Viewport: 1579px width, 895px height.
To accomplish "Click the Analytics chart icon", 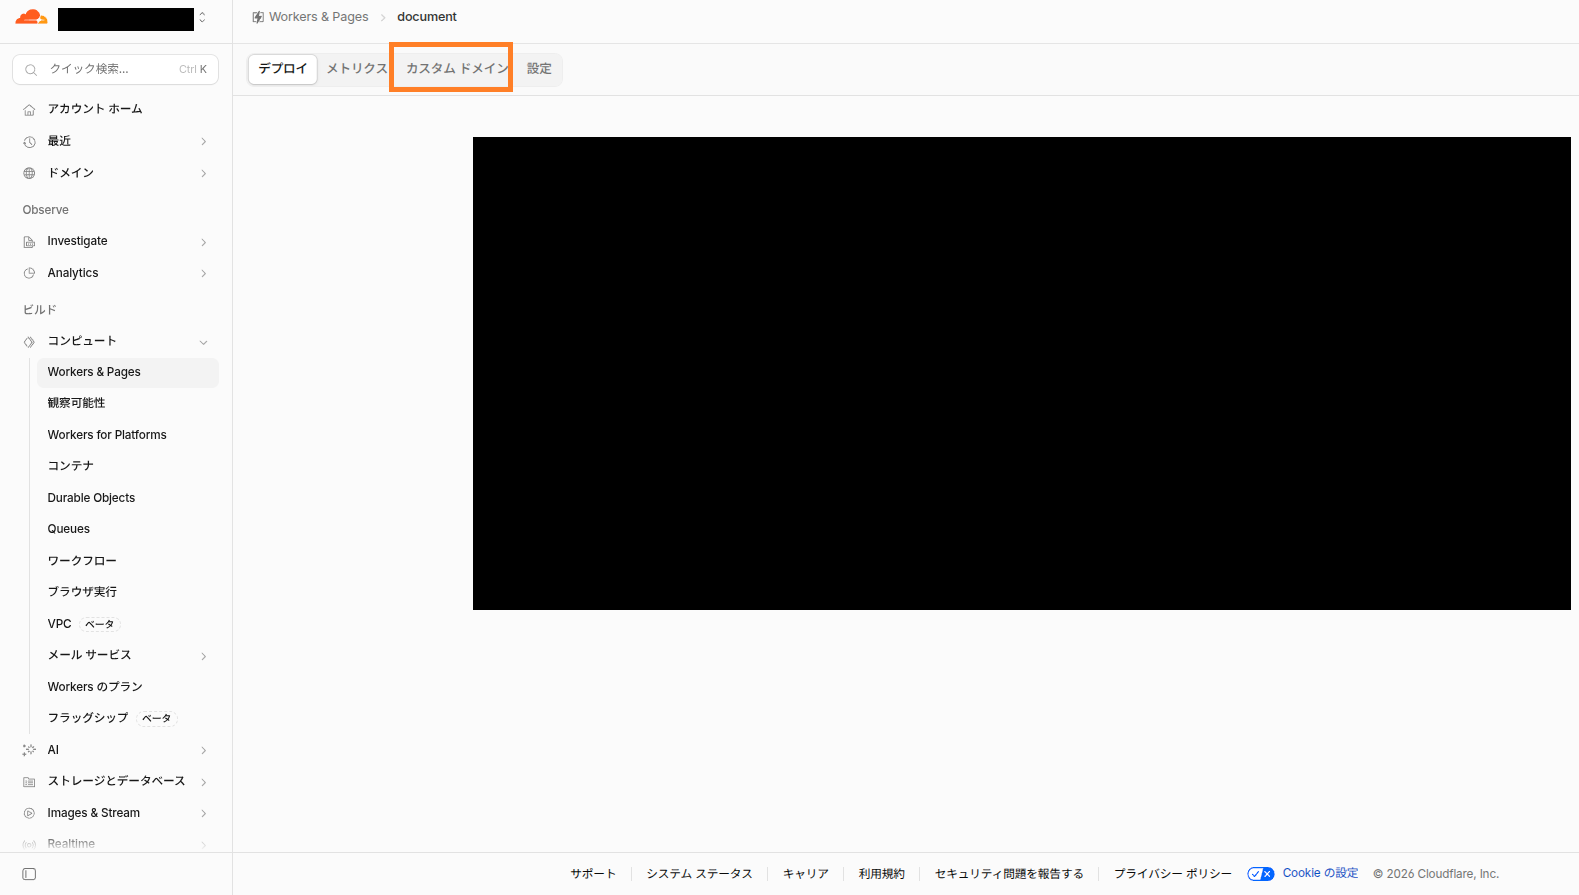I will 29,273.
